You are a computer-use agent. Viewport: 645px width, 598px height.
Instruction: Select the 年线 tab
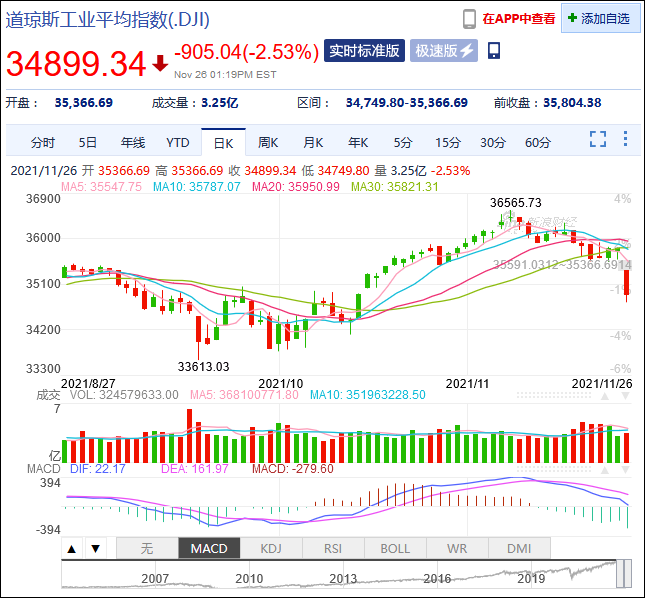tap(133, 143)
